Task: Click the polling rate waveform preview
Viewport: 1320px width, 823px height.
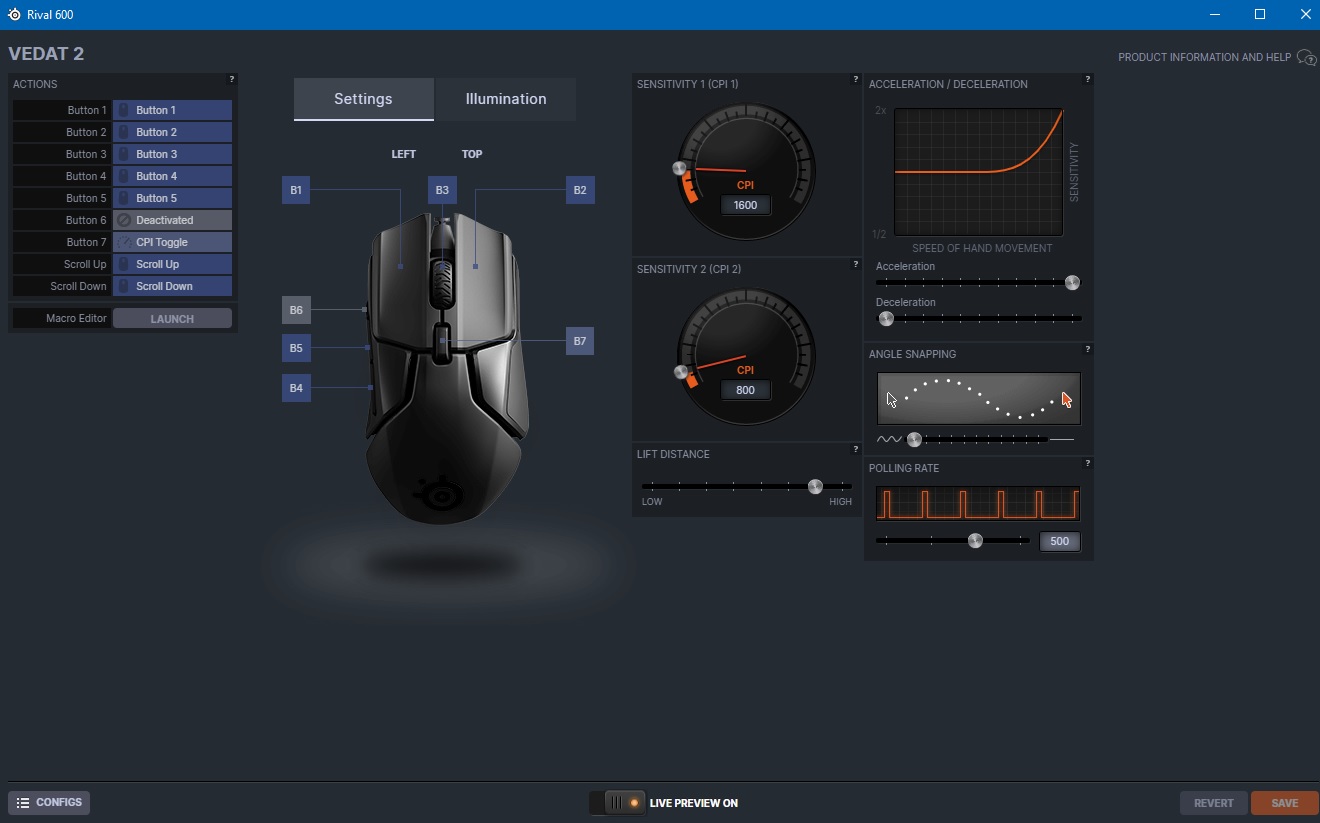Action: [x=978, y=503]
